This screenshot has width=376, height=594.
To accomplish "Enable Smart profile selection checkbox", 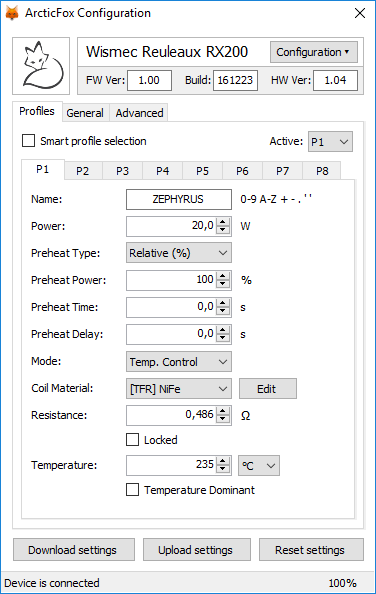I will 28,141.
